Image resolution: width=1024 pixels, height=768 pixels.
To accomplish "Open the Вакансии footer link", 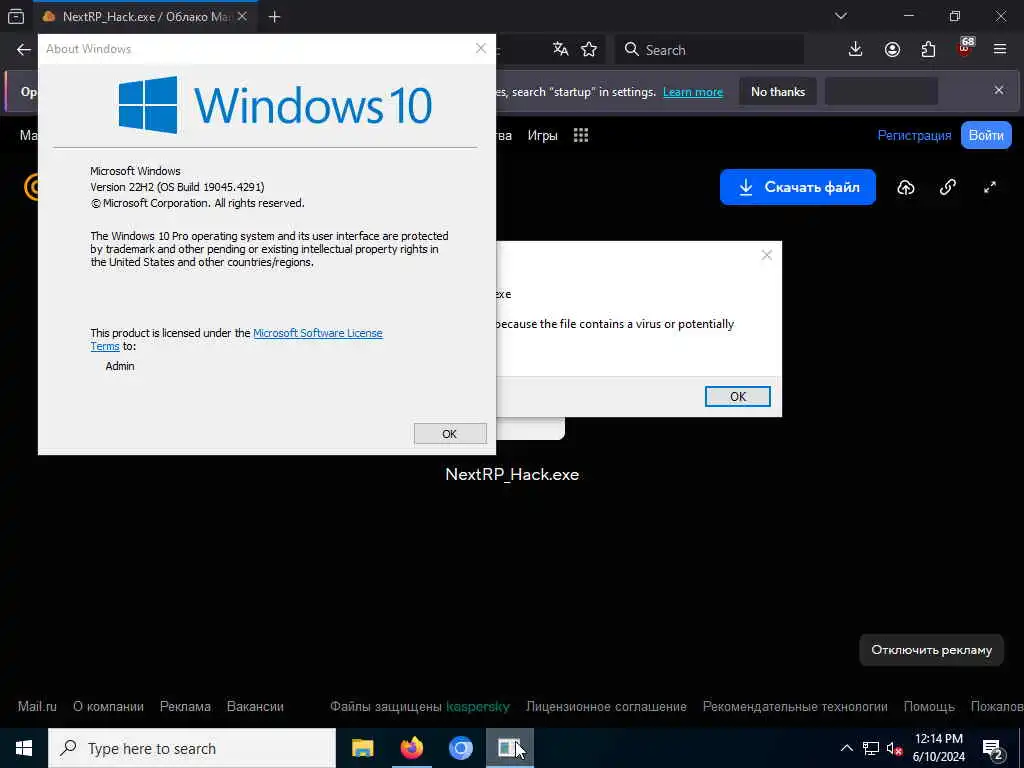I will 255,707.
